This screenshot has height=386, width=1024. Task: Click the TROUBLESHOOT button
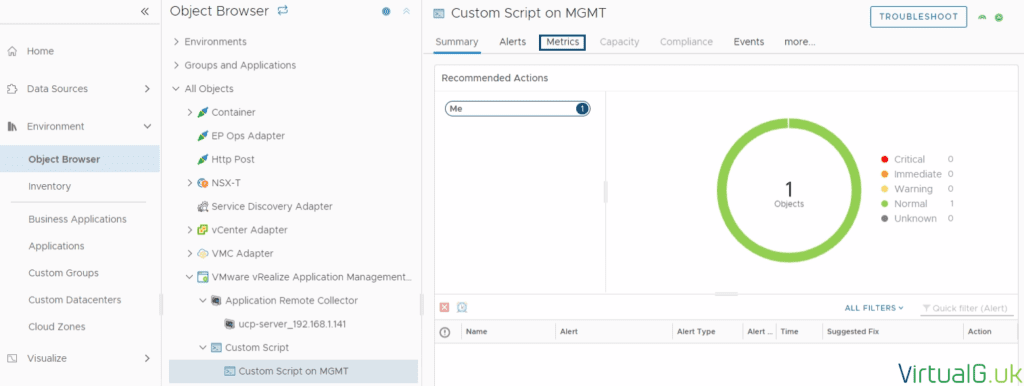(x=918, y=17)
